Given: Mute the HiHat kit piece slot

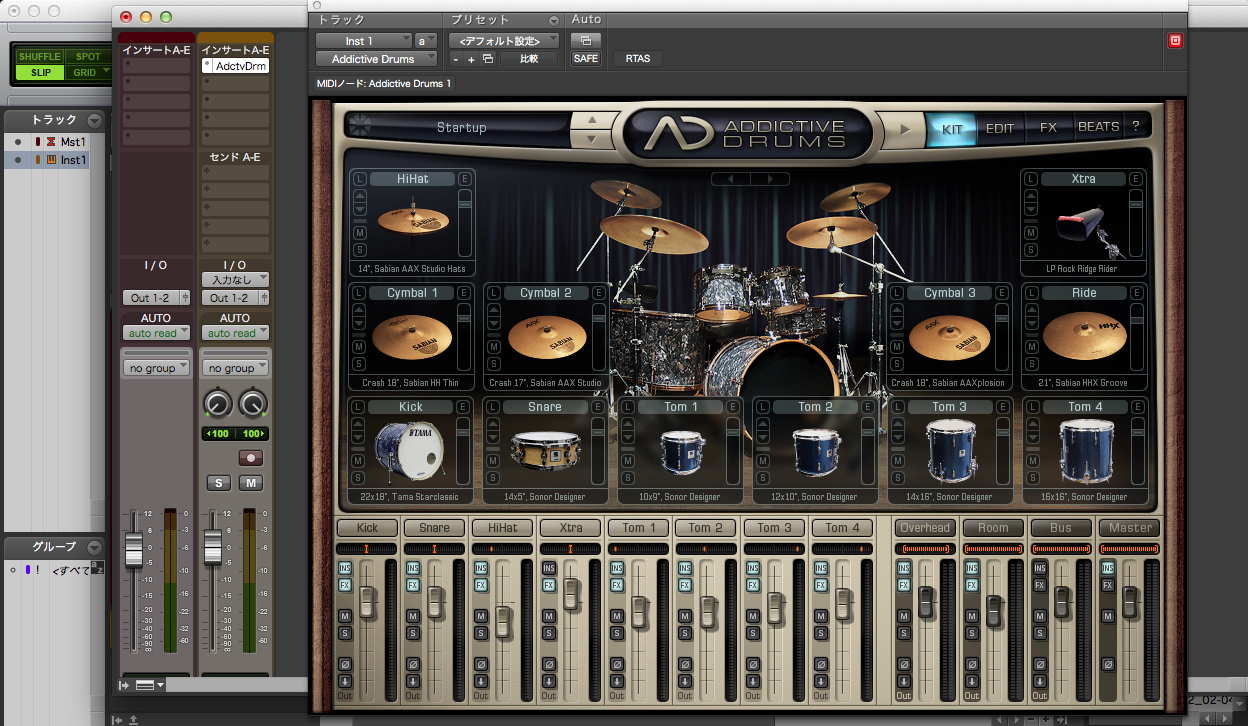Looking at the screenshot, I should (360, 233).
